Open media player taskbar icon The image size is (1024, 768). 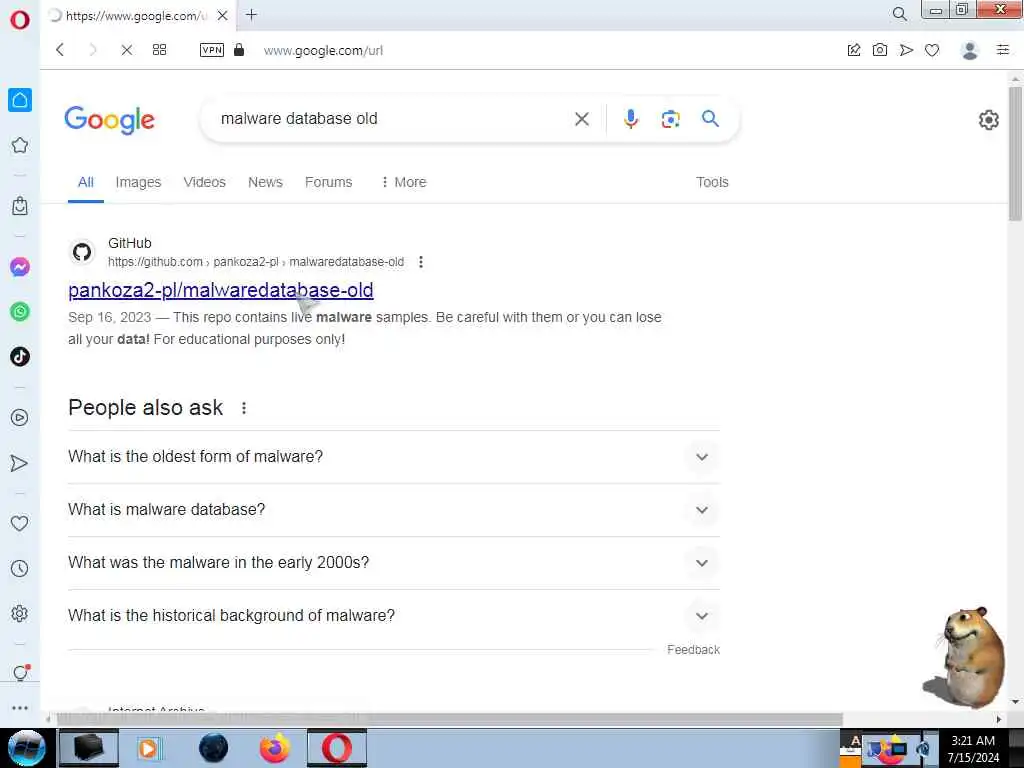pos(148,748)
